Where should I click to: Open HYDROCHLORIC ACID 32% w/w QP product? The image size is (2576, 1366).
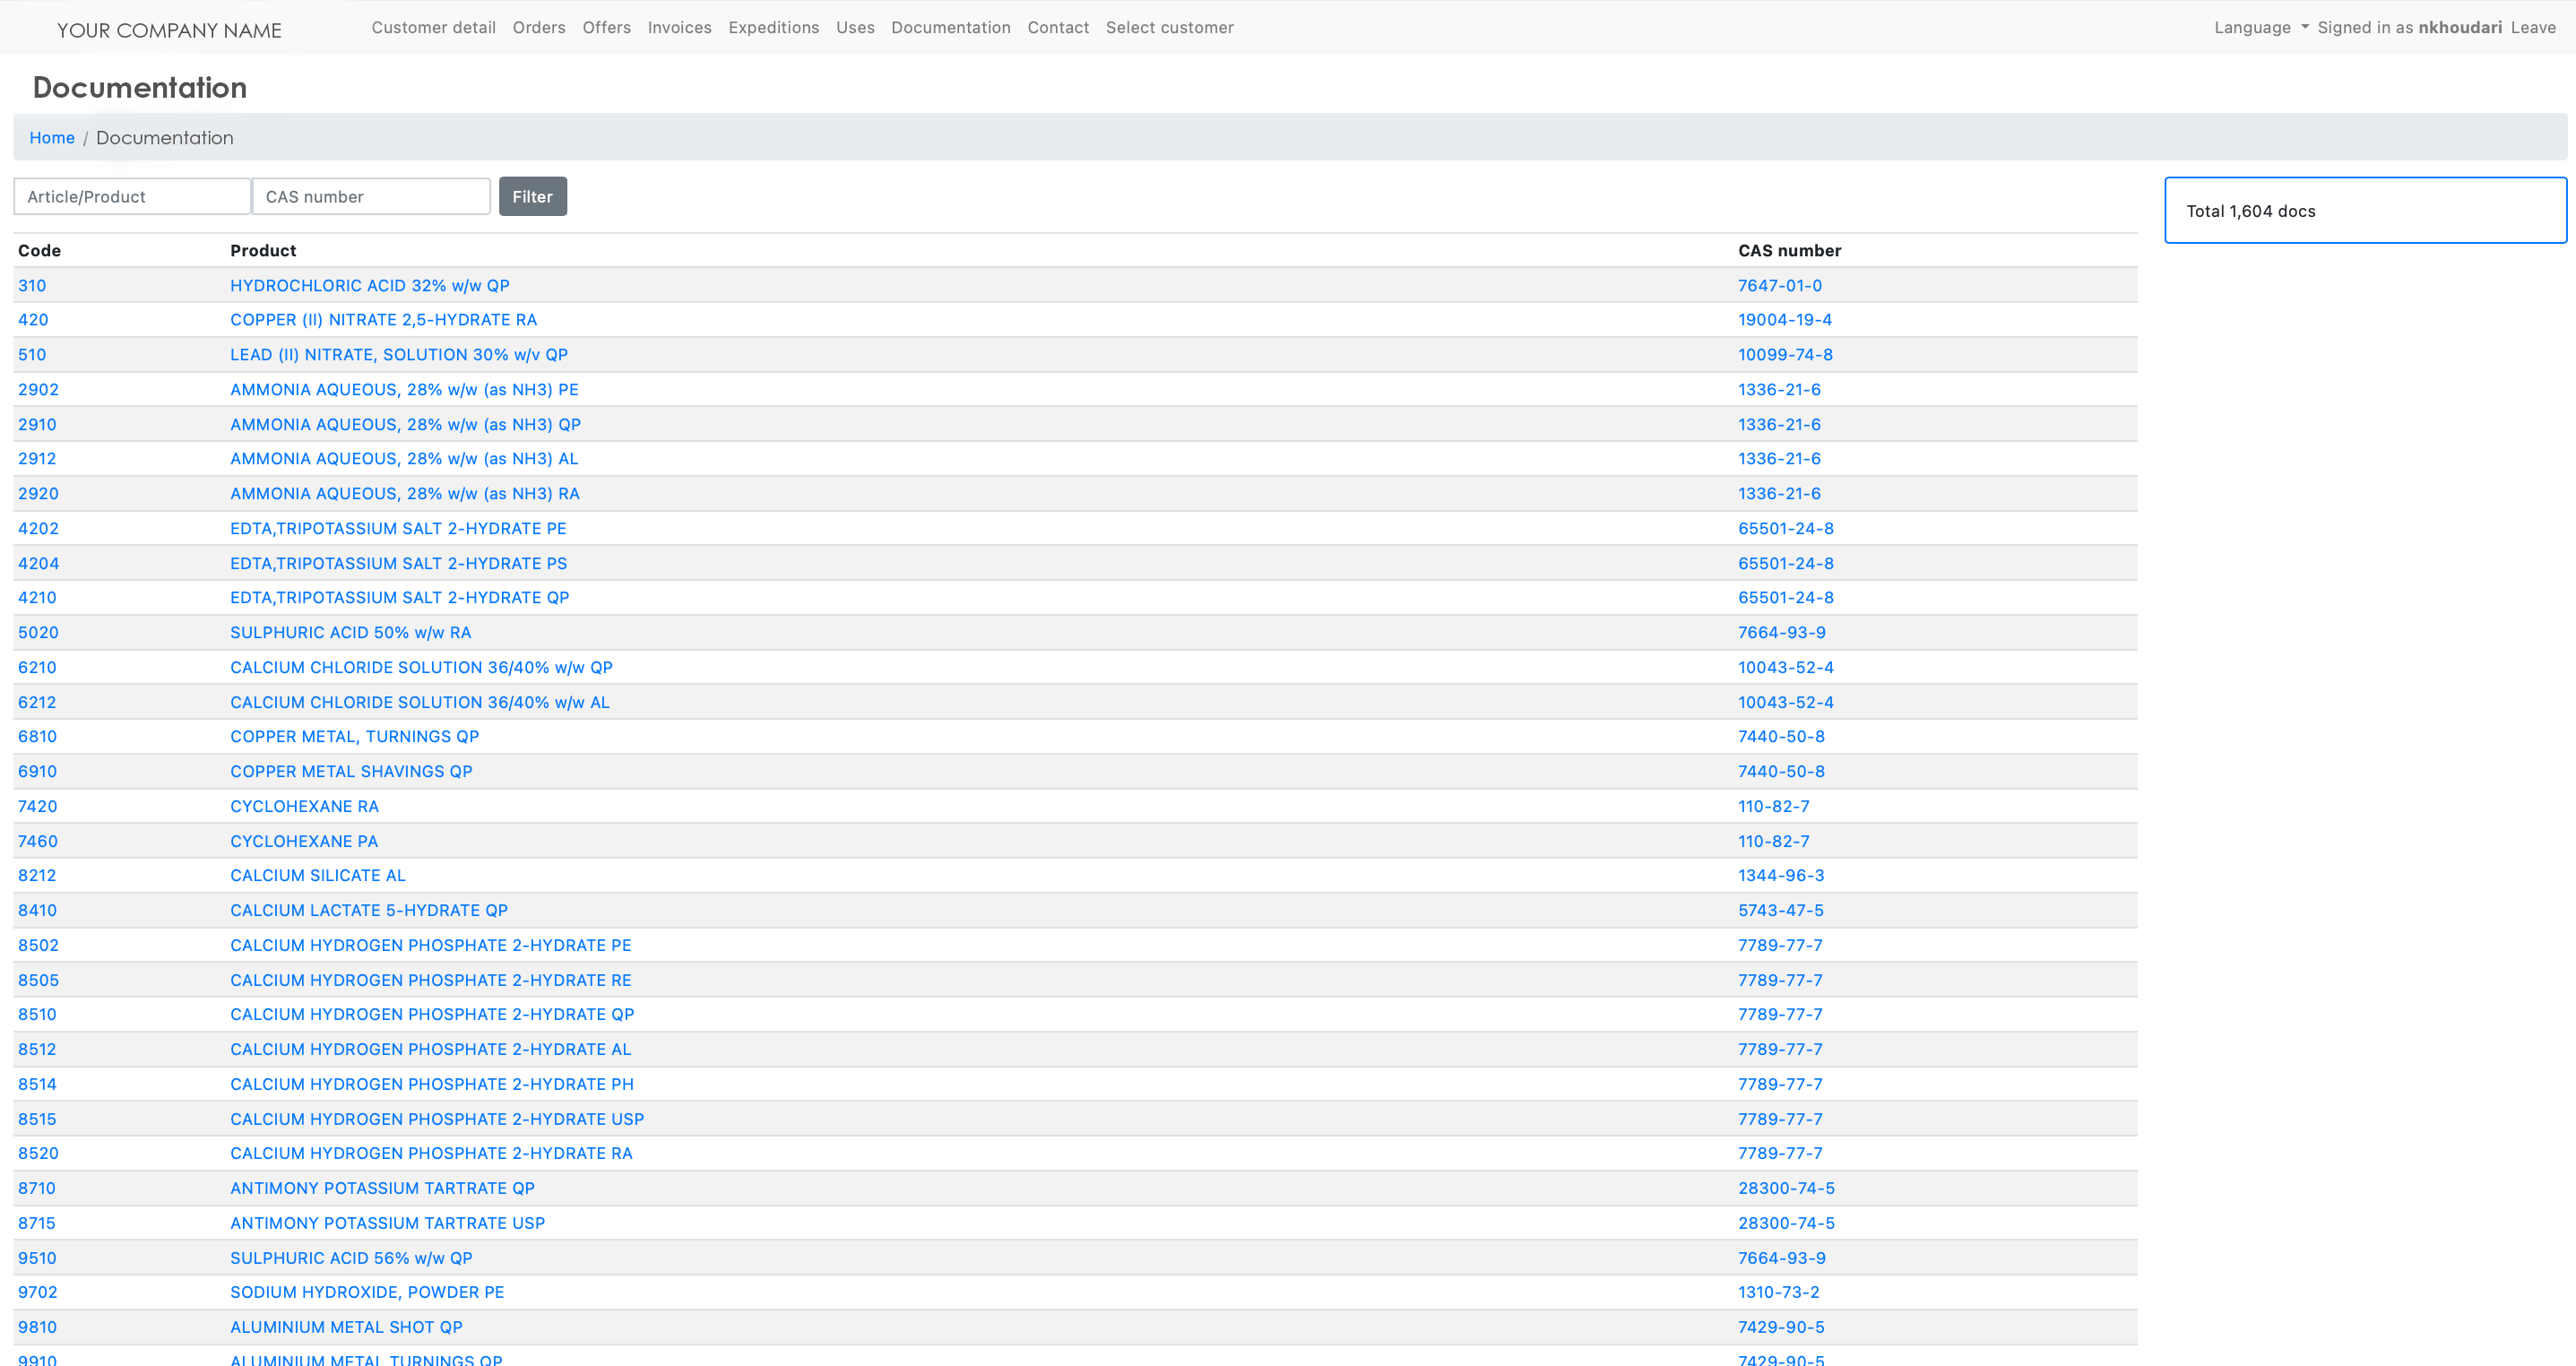tap(369, 286)
